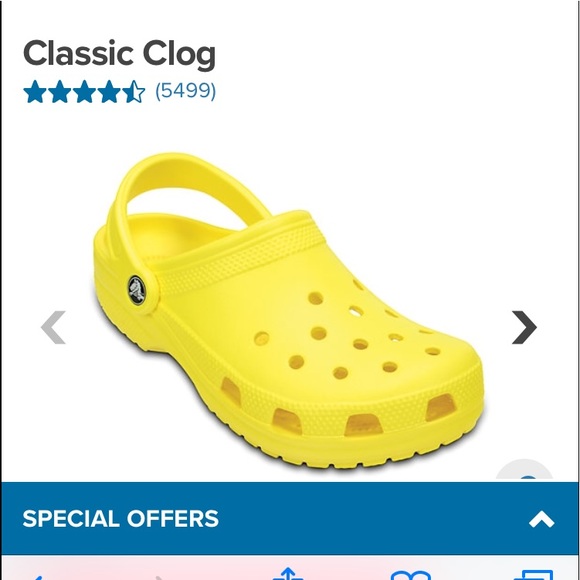Select the half-filled fifth rating star
Screen dimensions: 580x580
tap(134, 91)
